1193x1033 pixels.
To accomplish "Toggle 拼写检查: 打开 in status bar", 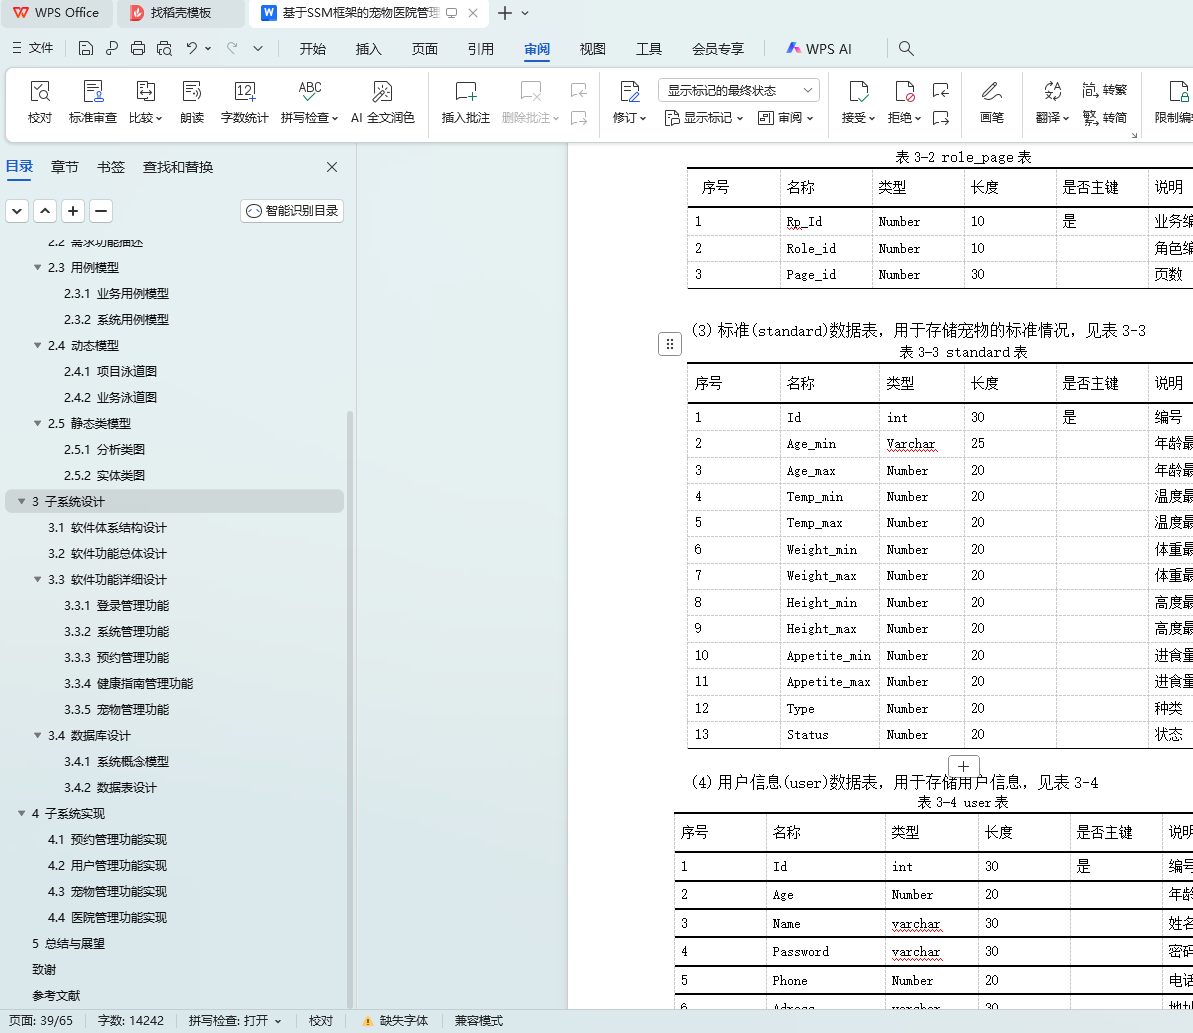I will (235, 1021).
